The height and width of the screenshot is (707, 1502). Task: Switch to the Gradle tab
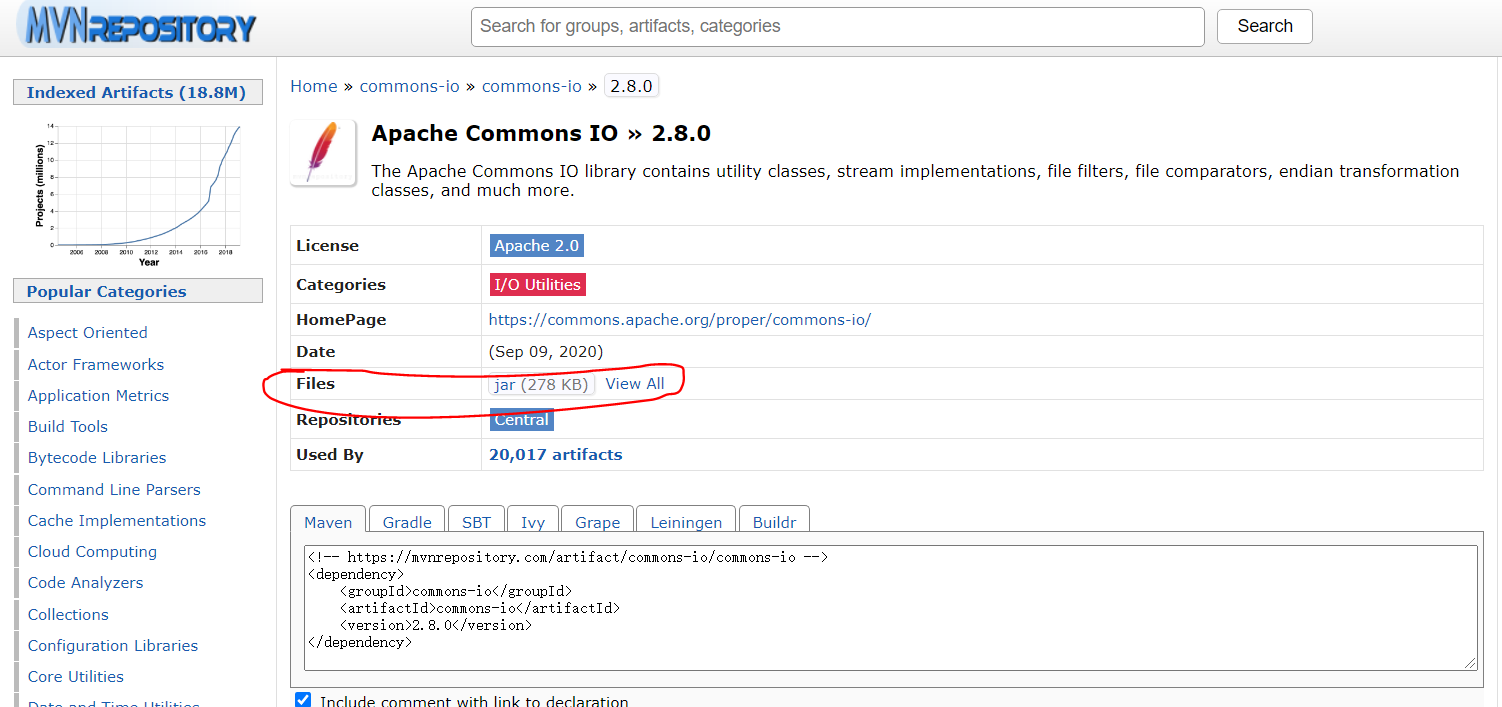pos(407,521)
